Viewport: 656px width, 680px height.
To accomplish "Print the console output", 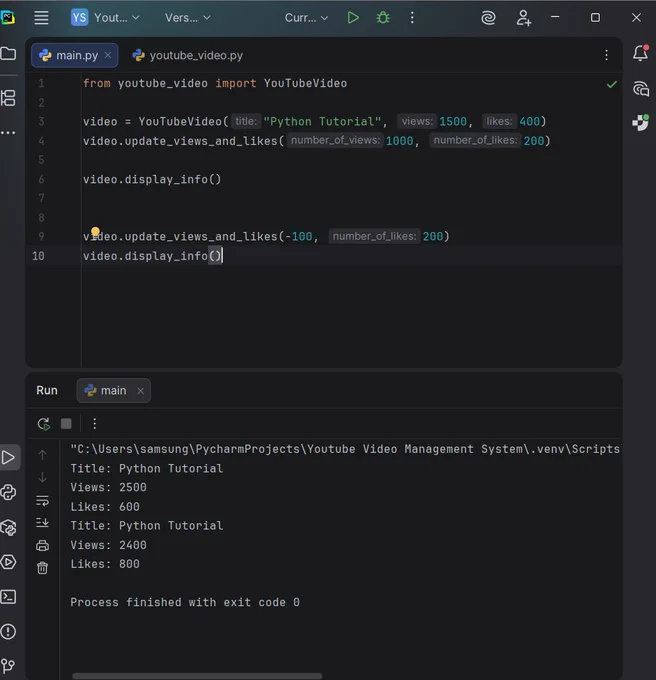I will coord(42,545).
